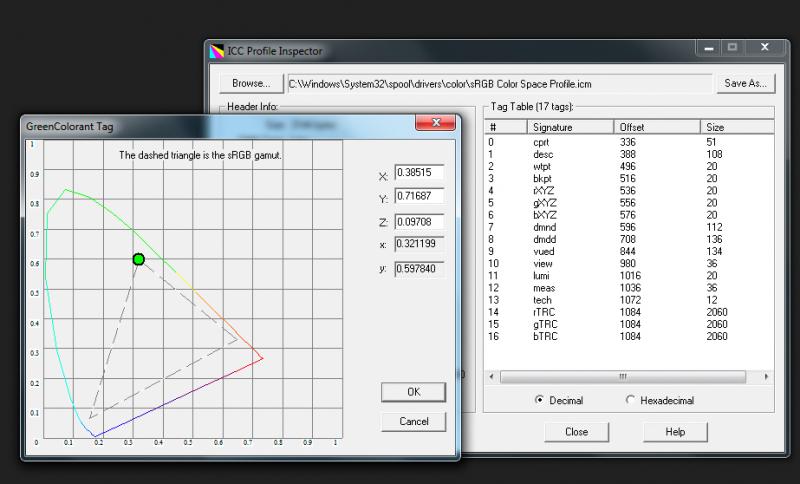
Task: Click the tag table scroll right arrow
Action: (x=766, y=377)
